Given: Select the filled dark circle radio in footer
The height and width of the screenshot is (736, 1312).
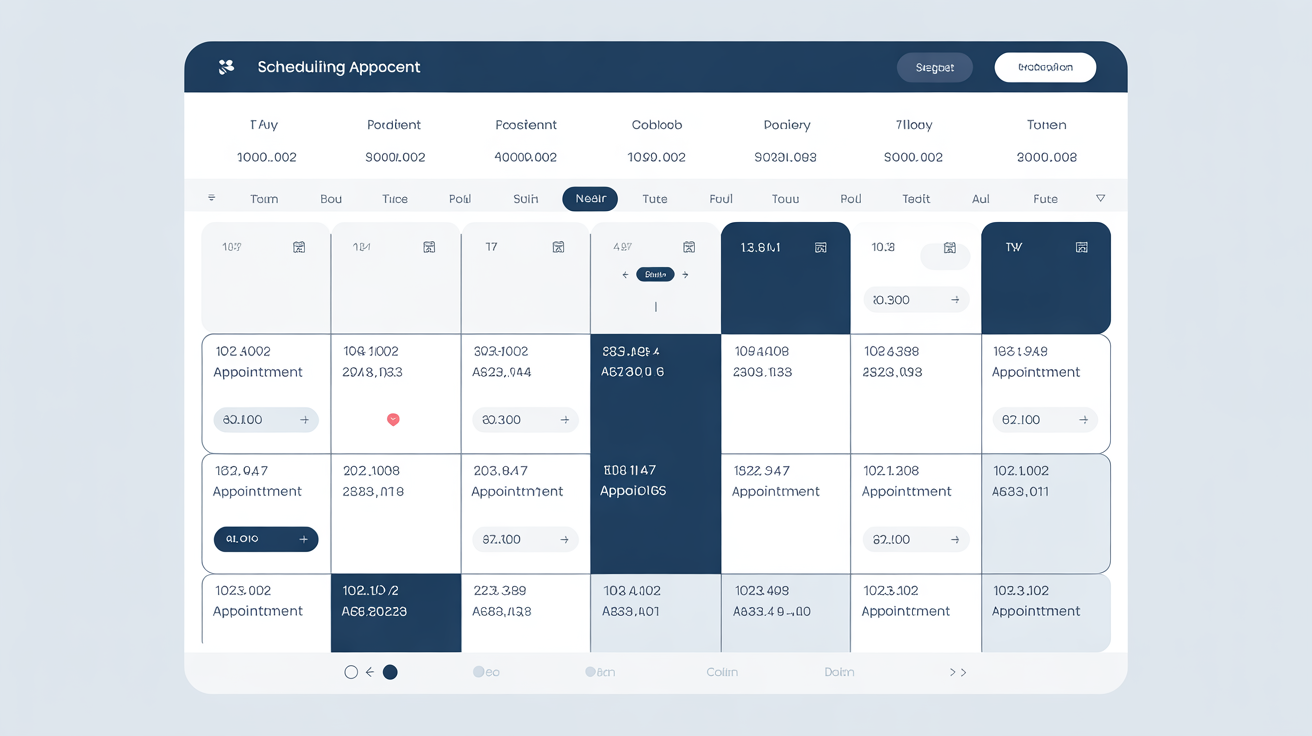Looking at the screenshot, I should point(390,673).
